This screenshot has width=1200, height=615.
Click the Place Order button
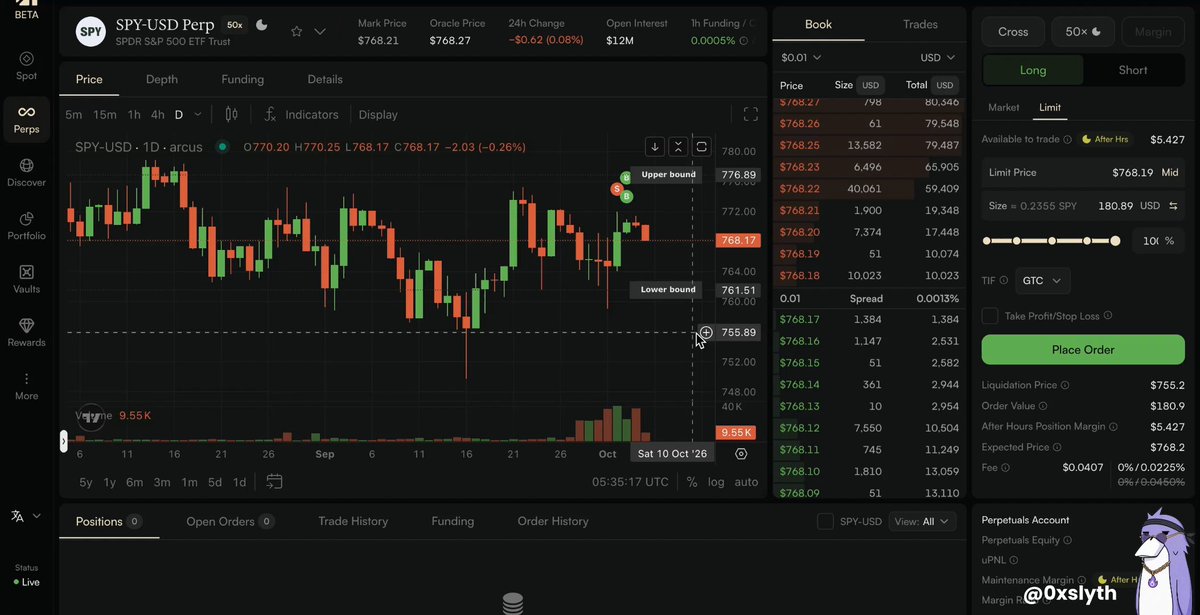[1083, 350]
